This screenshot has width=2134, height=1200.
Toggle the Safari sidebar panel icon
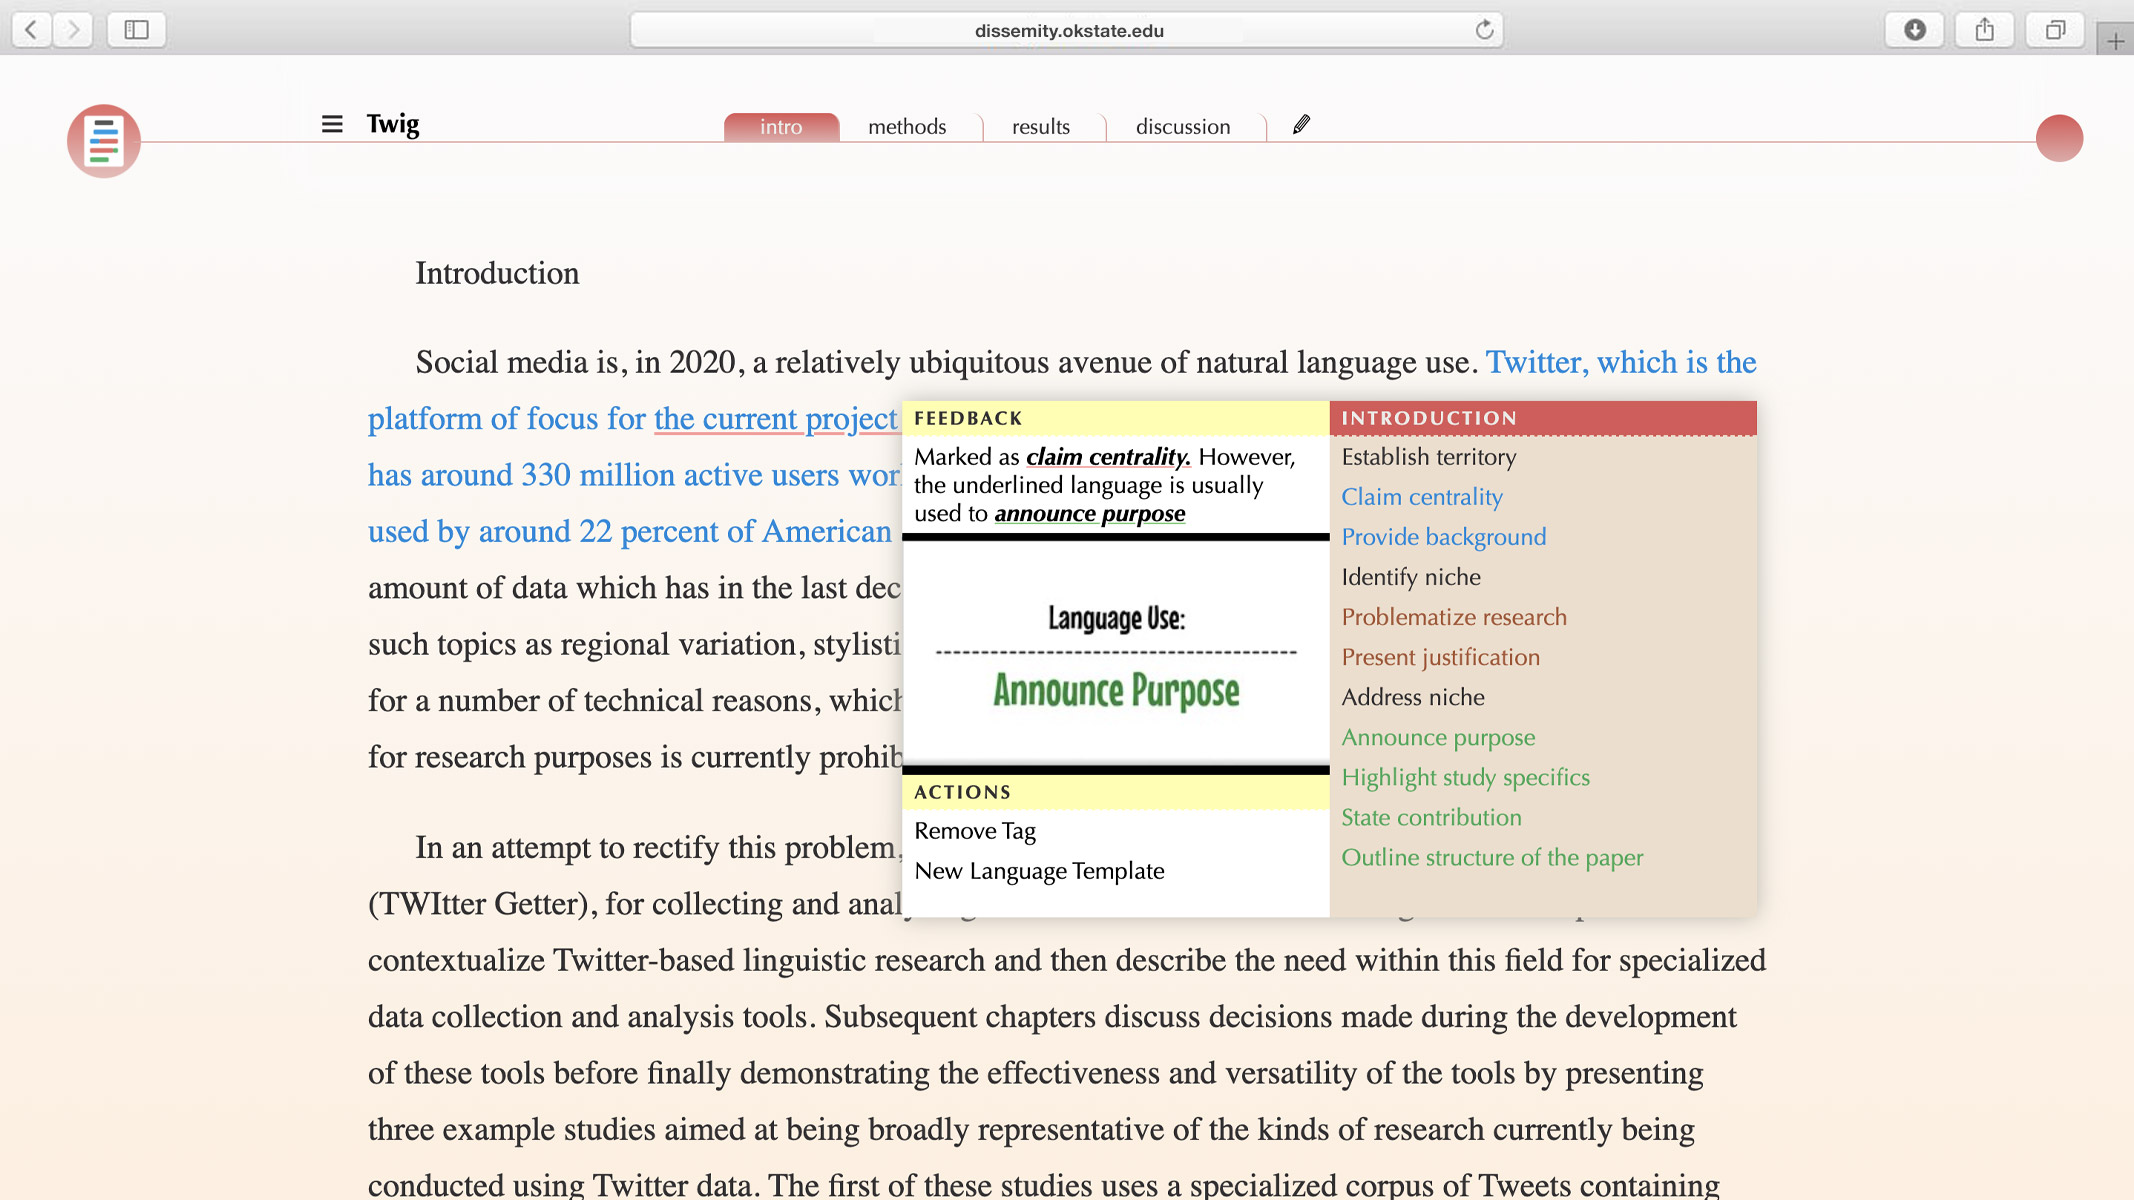pyautogui.click(x=137, y=29)
